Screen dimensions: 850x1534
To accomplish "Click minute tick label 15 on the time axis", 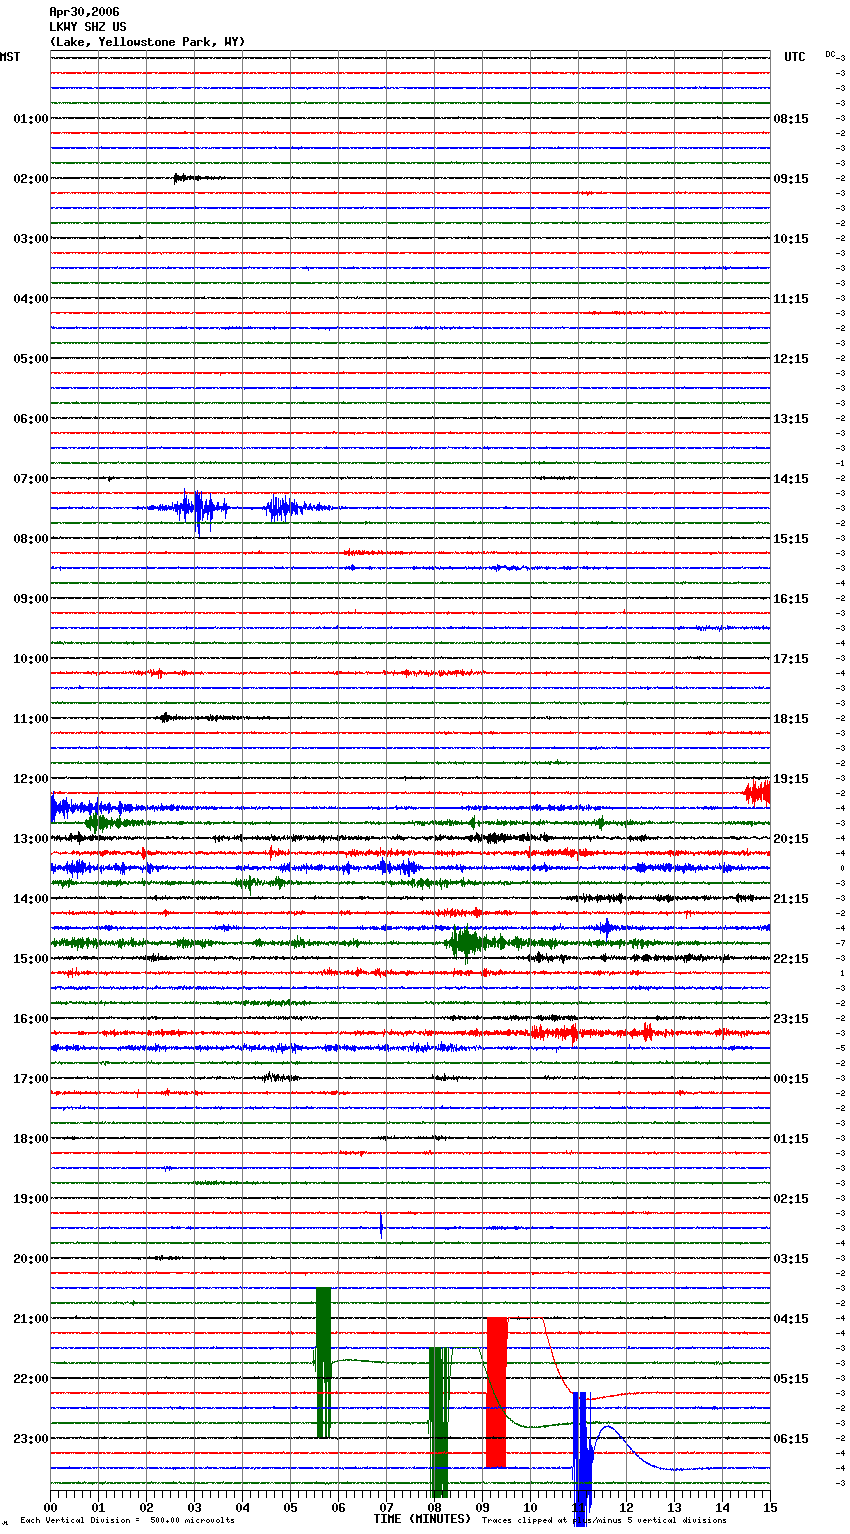I will click(x=769, y=1507).
